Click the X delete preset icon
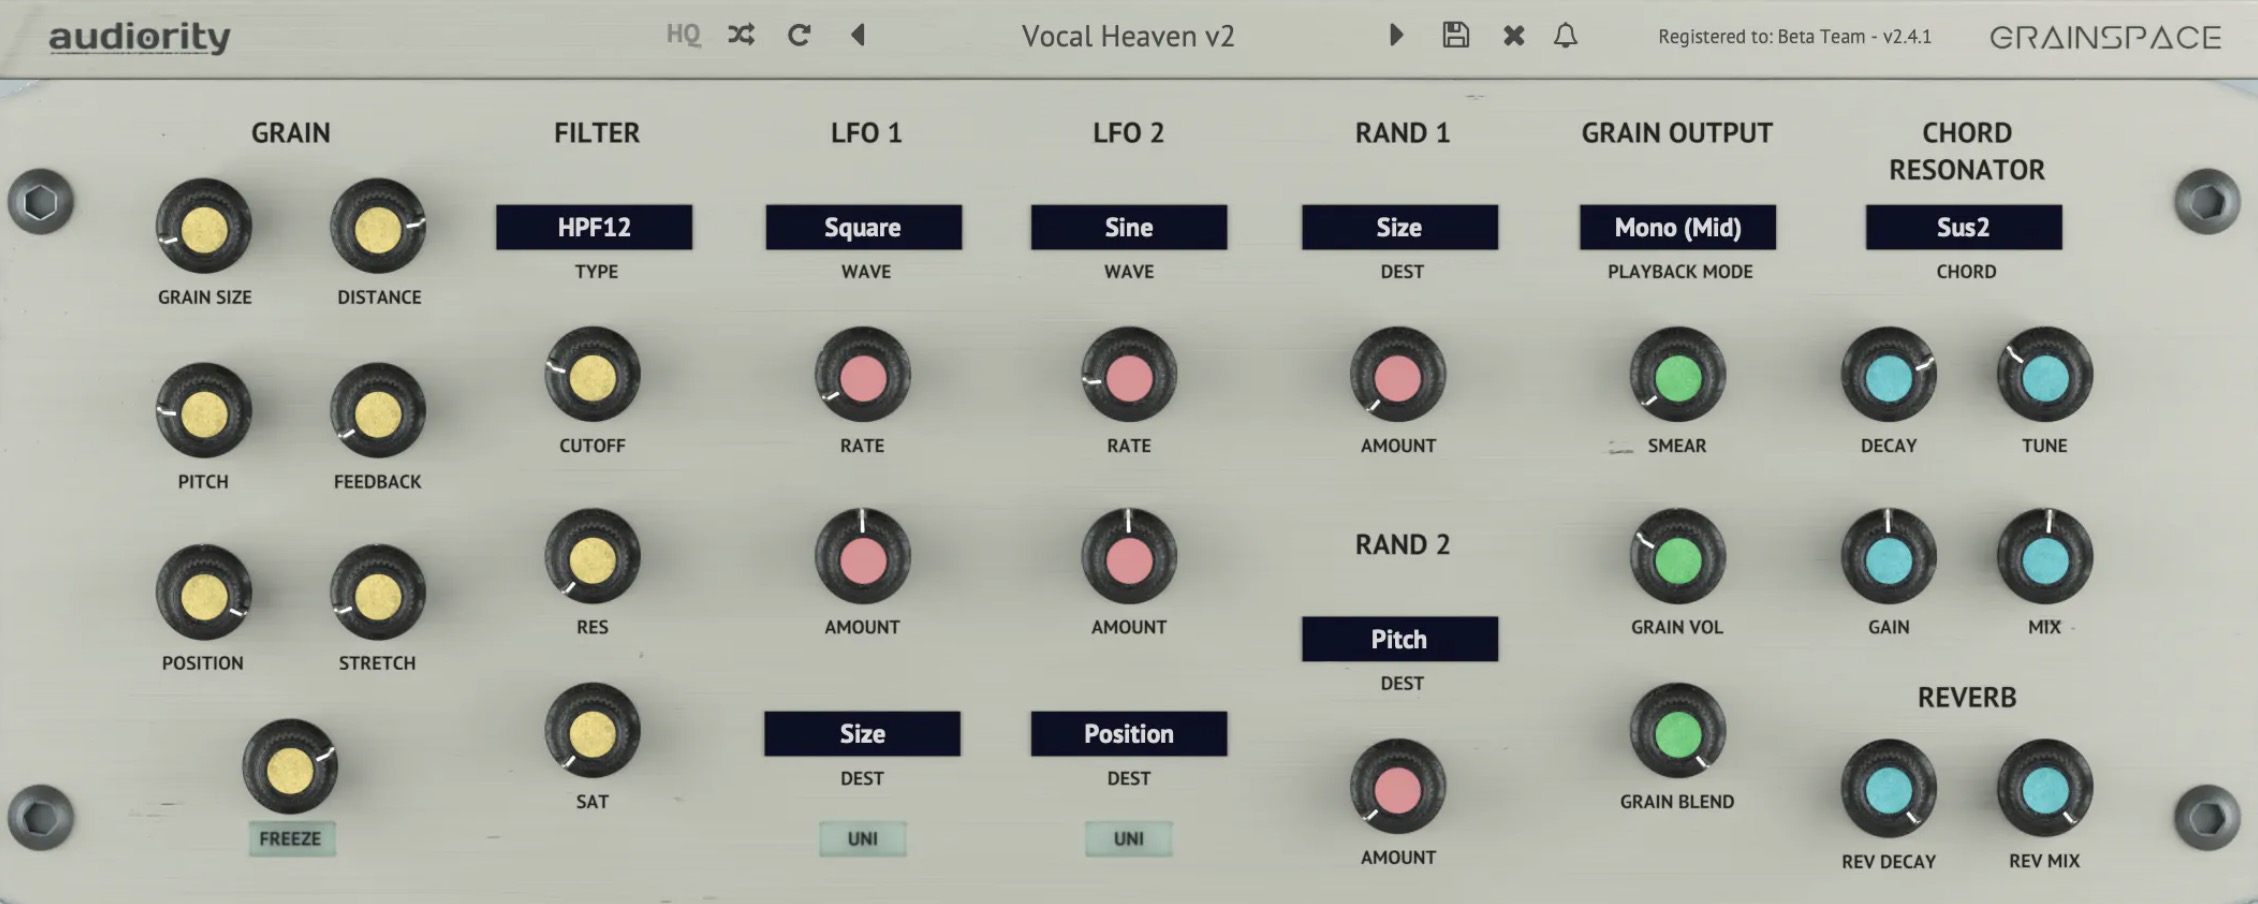Screen dimensions: 2258x904 (1512, 35)
